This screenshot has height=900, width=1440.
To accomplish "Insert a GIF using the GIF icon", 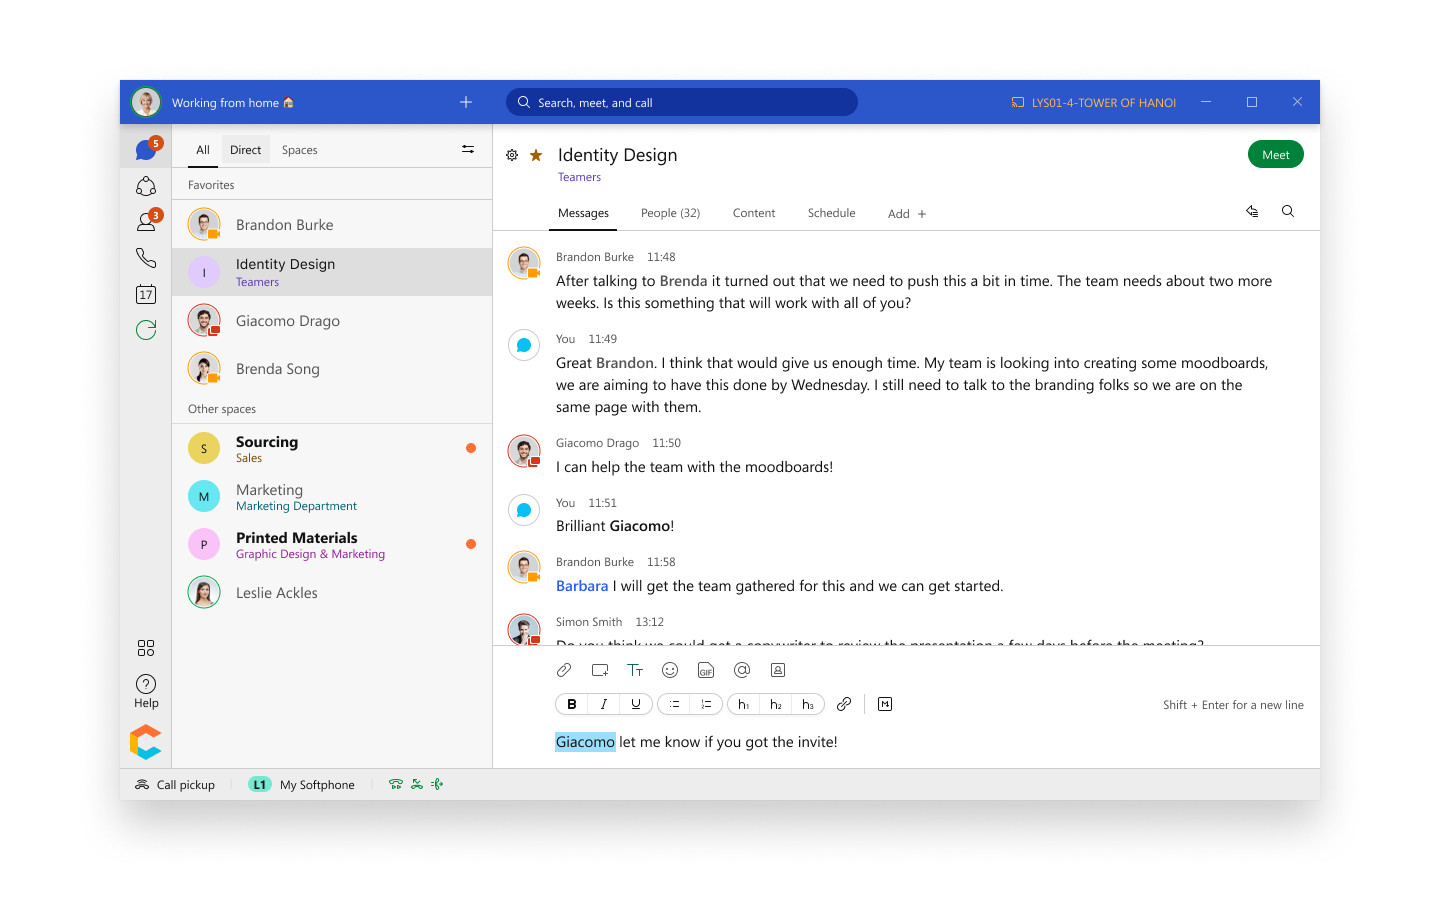I will (x=706, y=670).
